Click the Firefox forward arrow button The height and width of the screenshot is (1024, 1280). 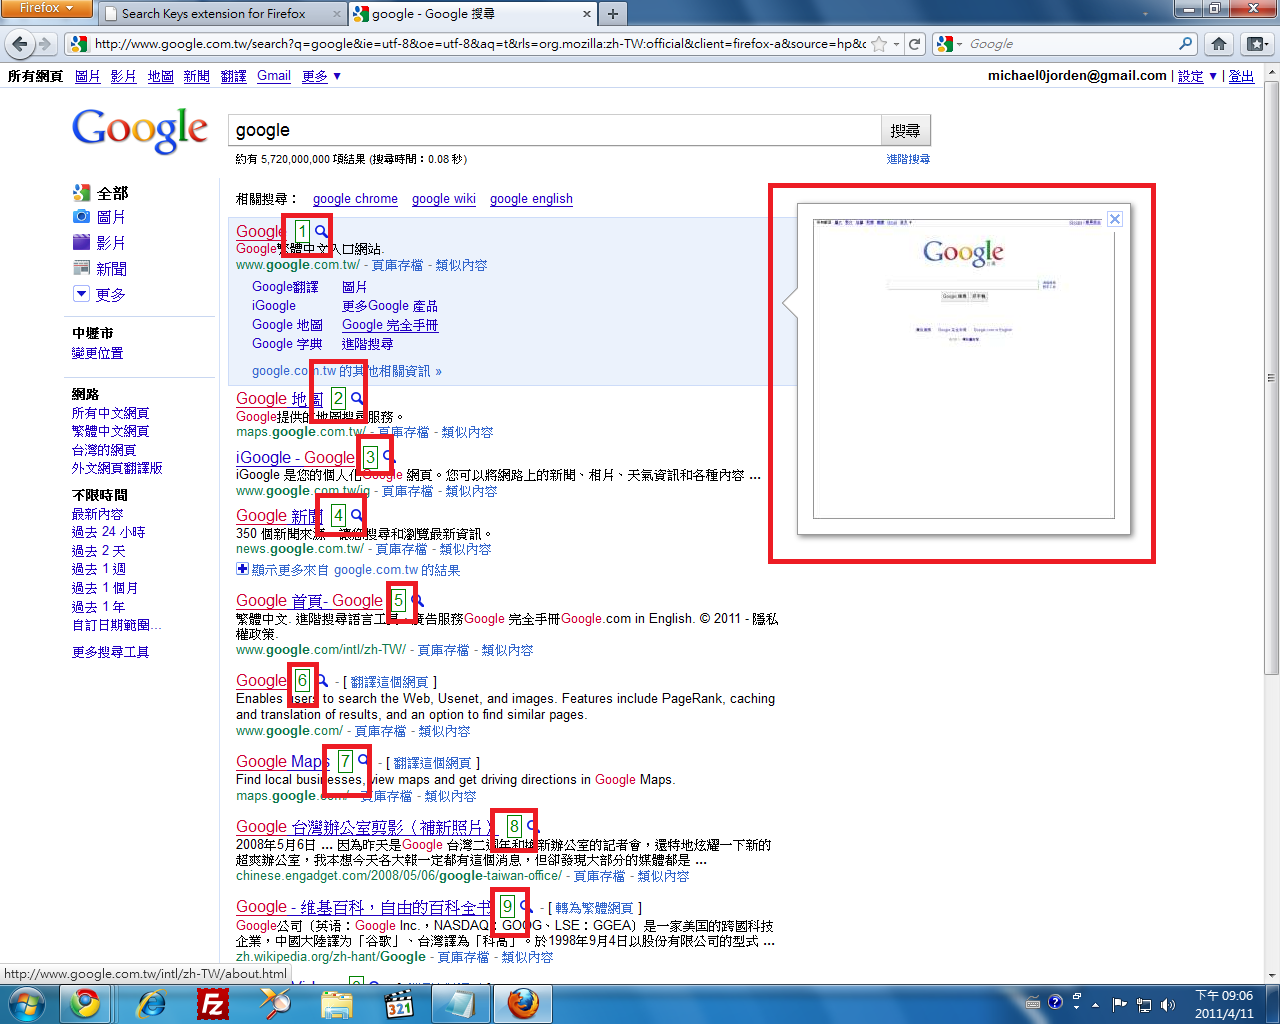44,43
